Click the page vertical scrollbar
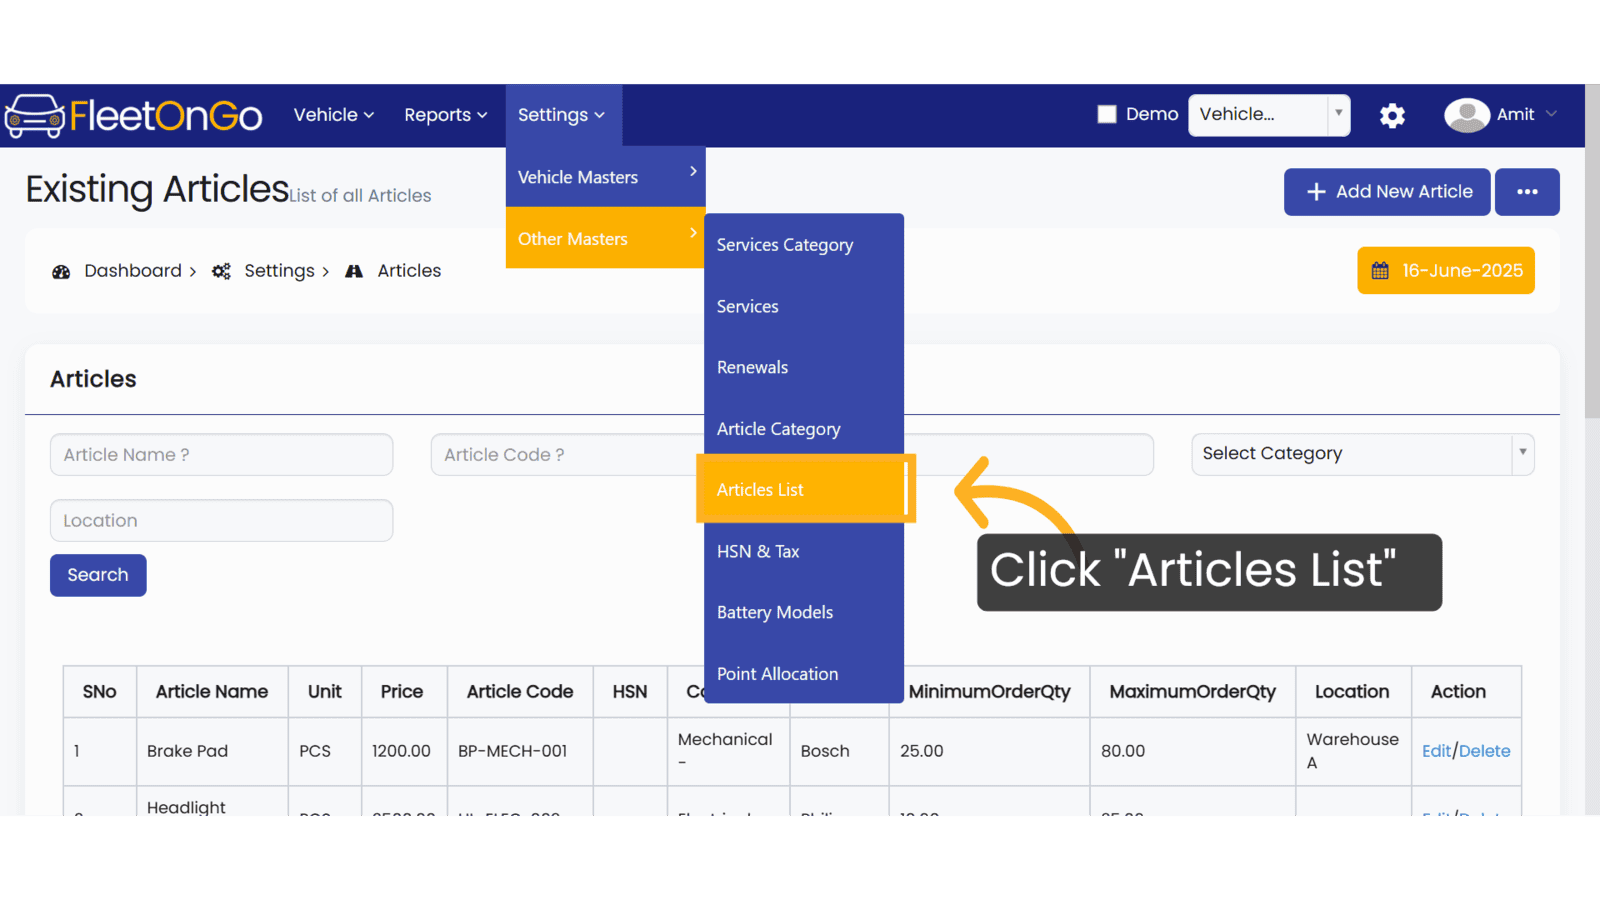Image resolution: width=1600 pixels, height=900 pixels. 1592,250
